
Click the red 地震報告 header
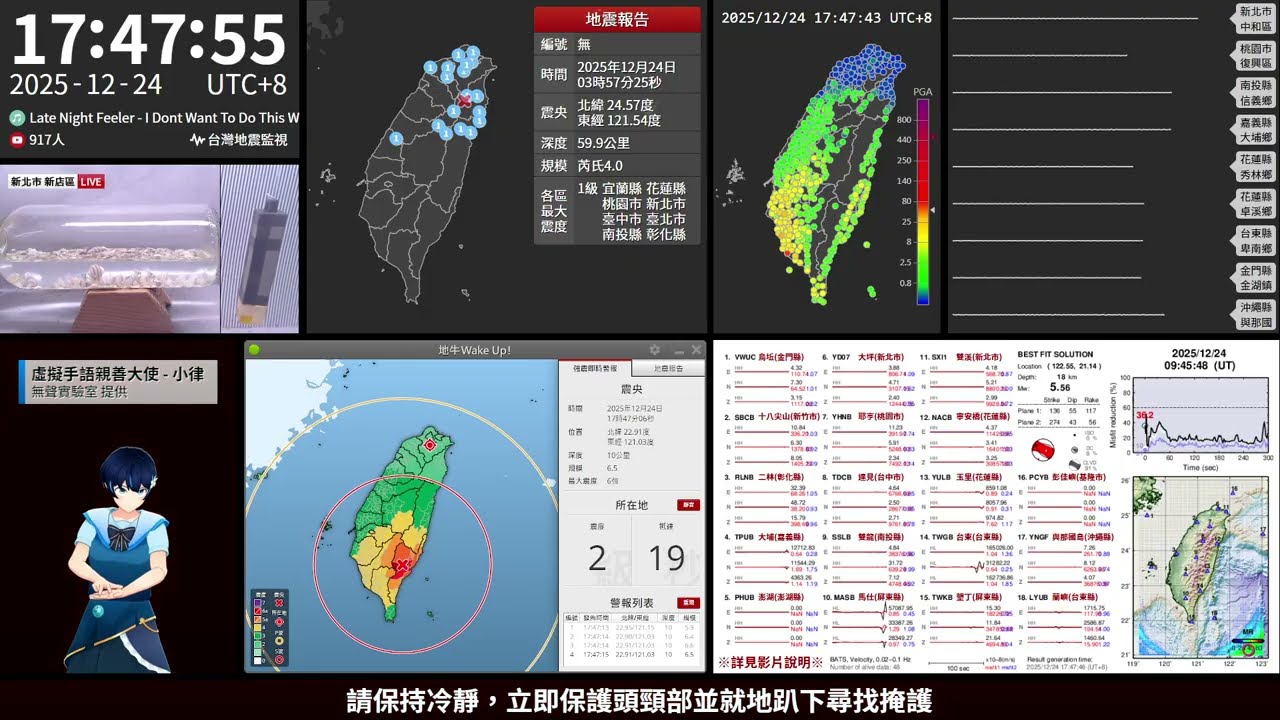[617, 19]
